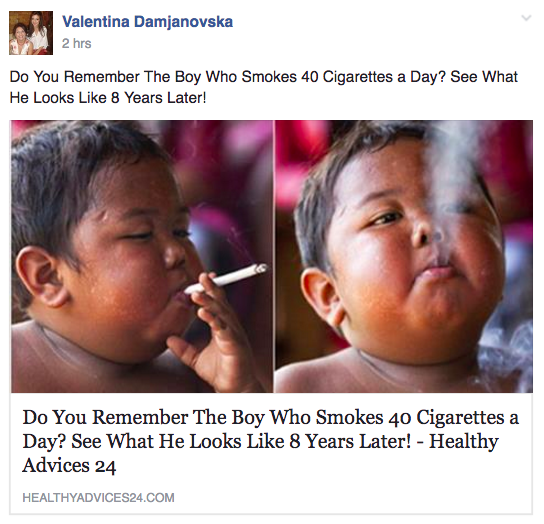Click Valentina Damjanovska's profile picture
The height and width of the screenshot is (524, 544).
[x=31, y=33]
